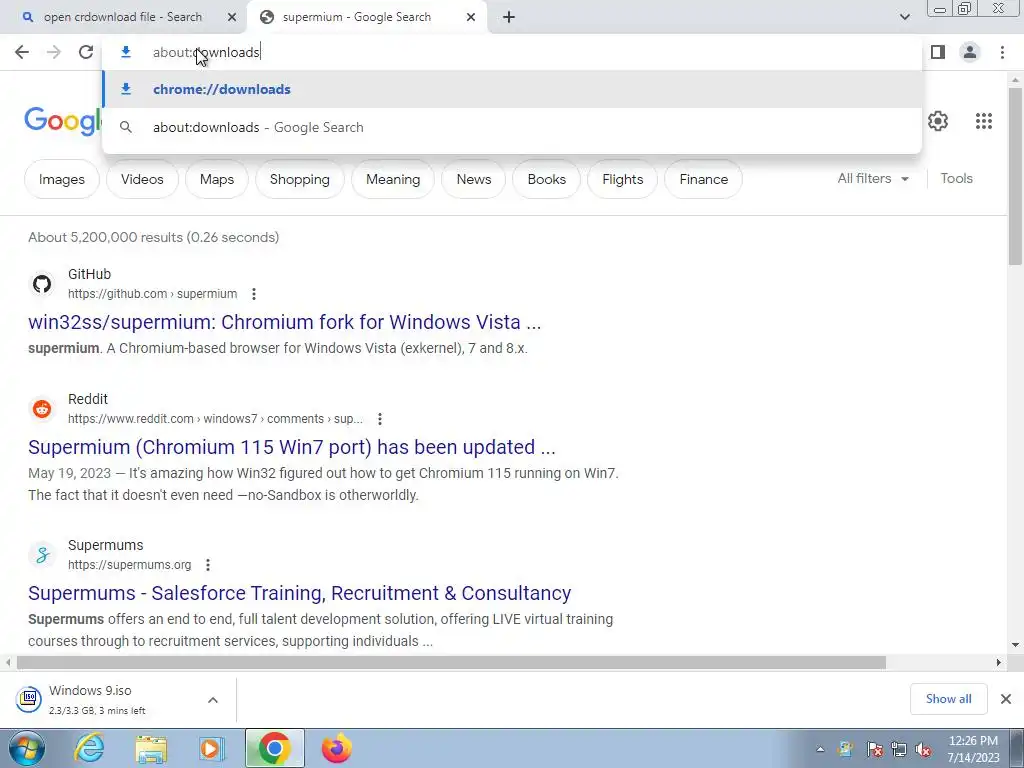
Task: Click the Google logo
Action: (x=63, y=121)
